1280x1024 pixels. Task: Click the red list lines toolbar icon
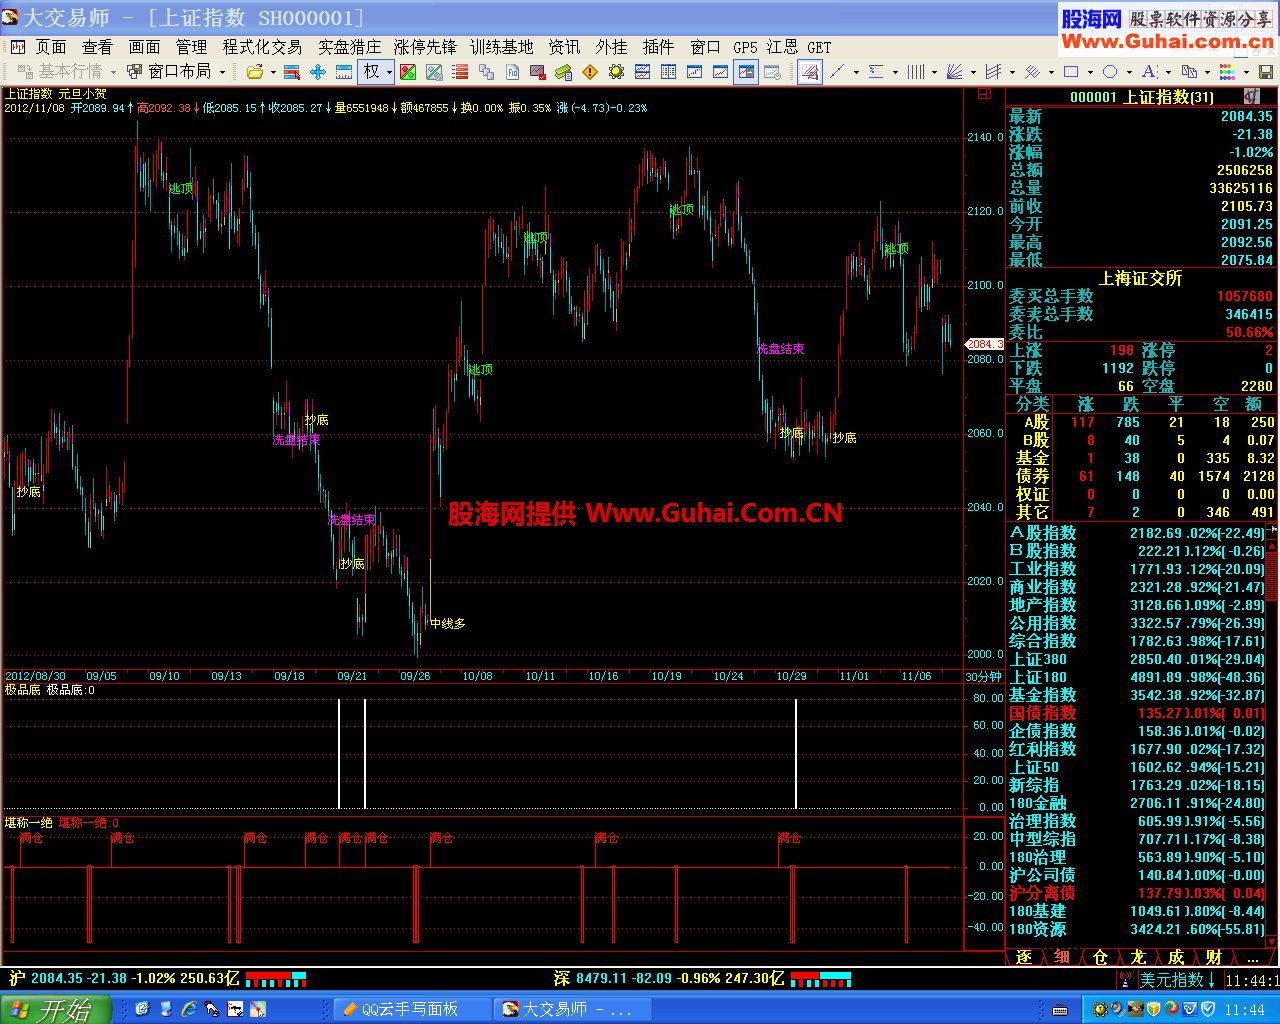[460, 72]
